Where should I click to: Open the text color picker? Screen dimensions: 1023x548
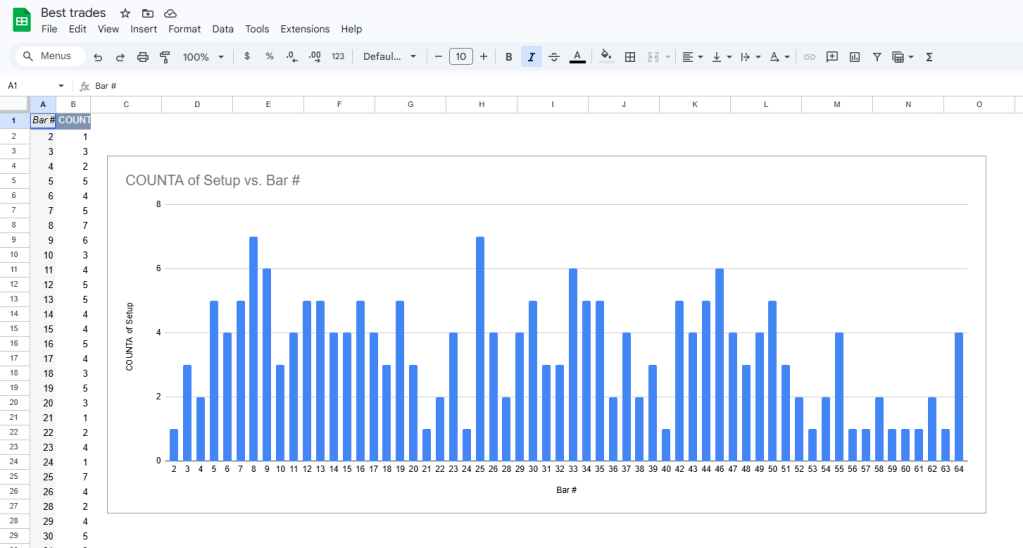577,57
